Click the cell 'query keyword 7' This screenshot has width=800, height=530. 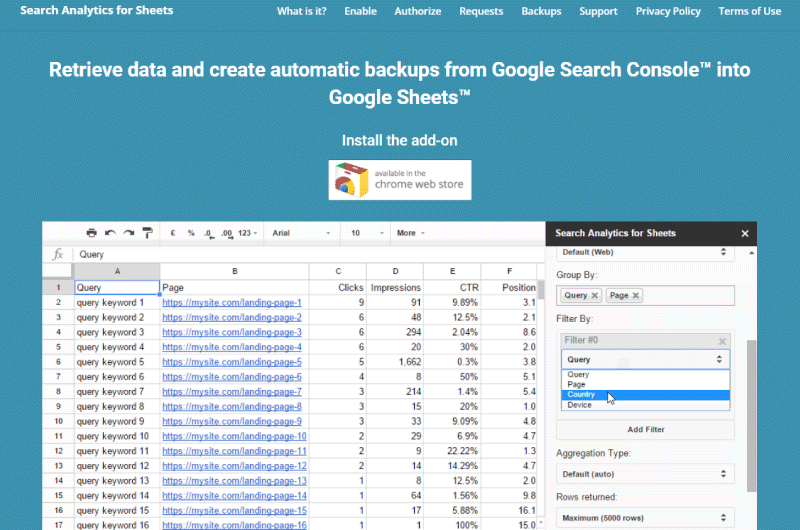(117, 392)
